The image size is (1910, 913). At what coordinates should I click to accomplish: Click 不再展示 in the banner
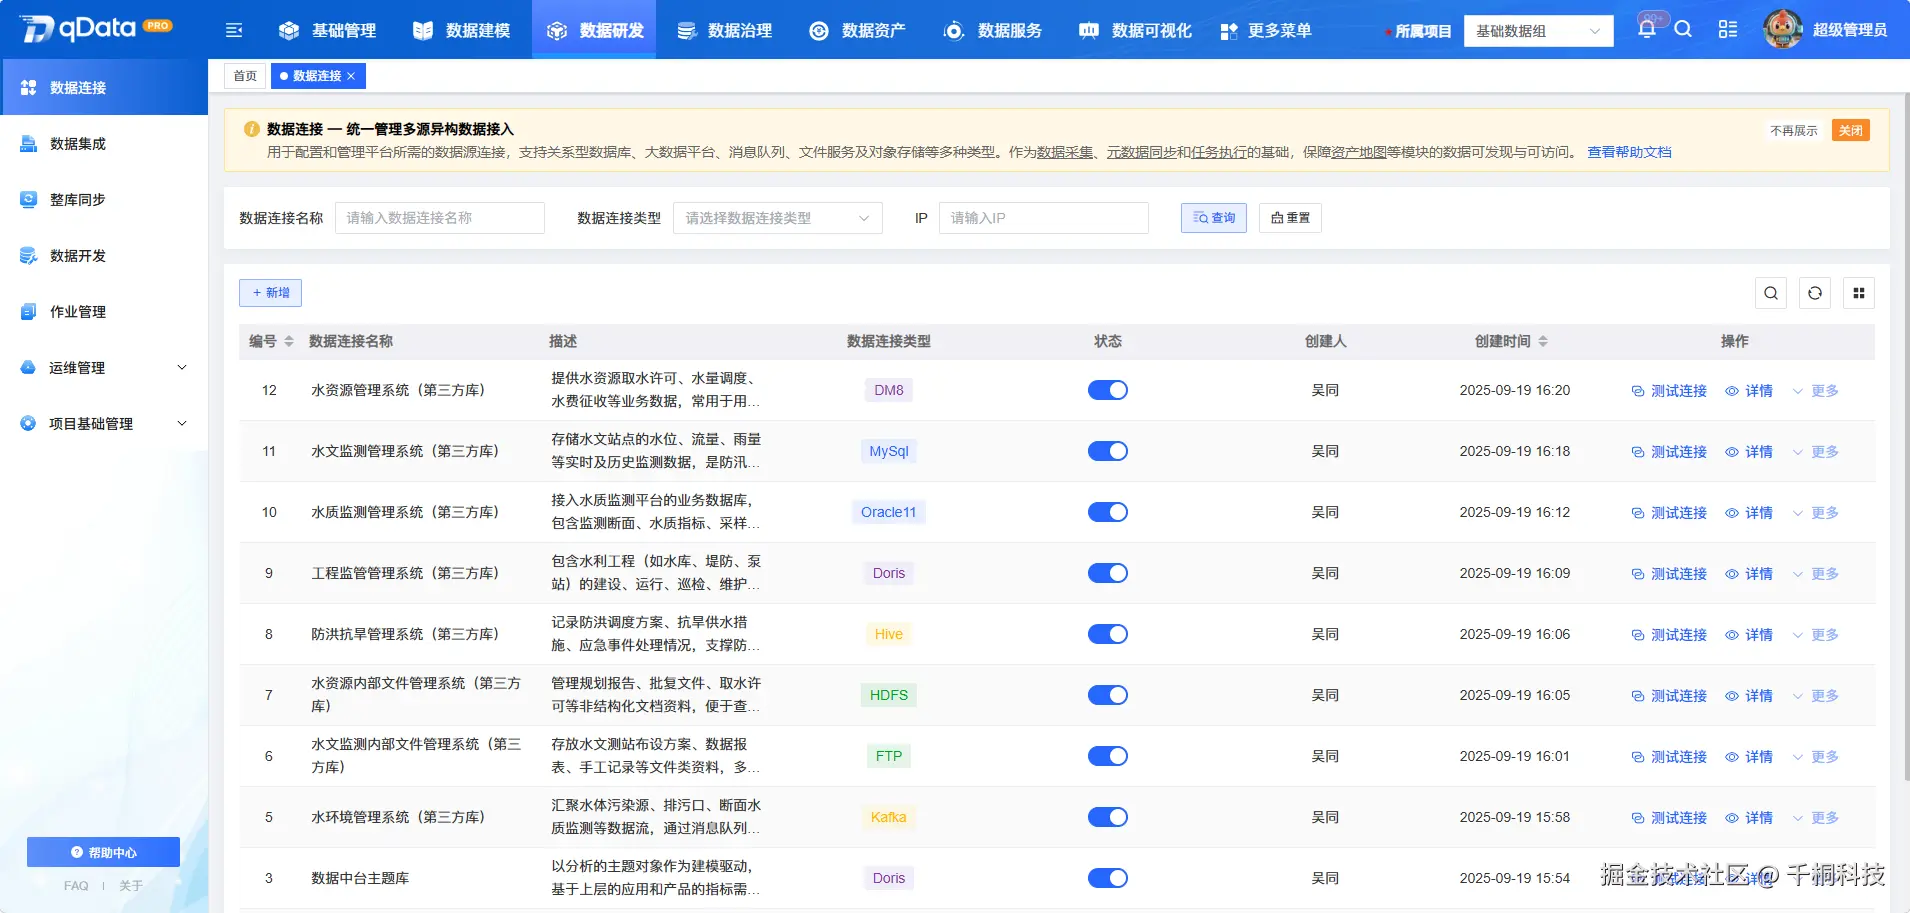click(x=1794, y=131)
